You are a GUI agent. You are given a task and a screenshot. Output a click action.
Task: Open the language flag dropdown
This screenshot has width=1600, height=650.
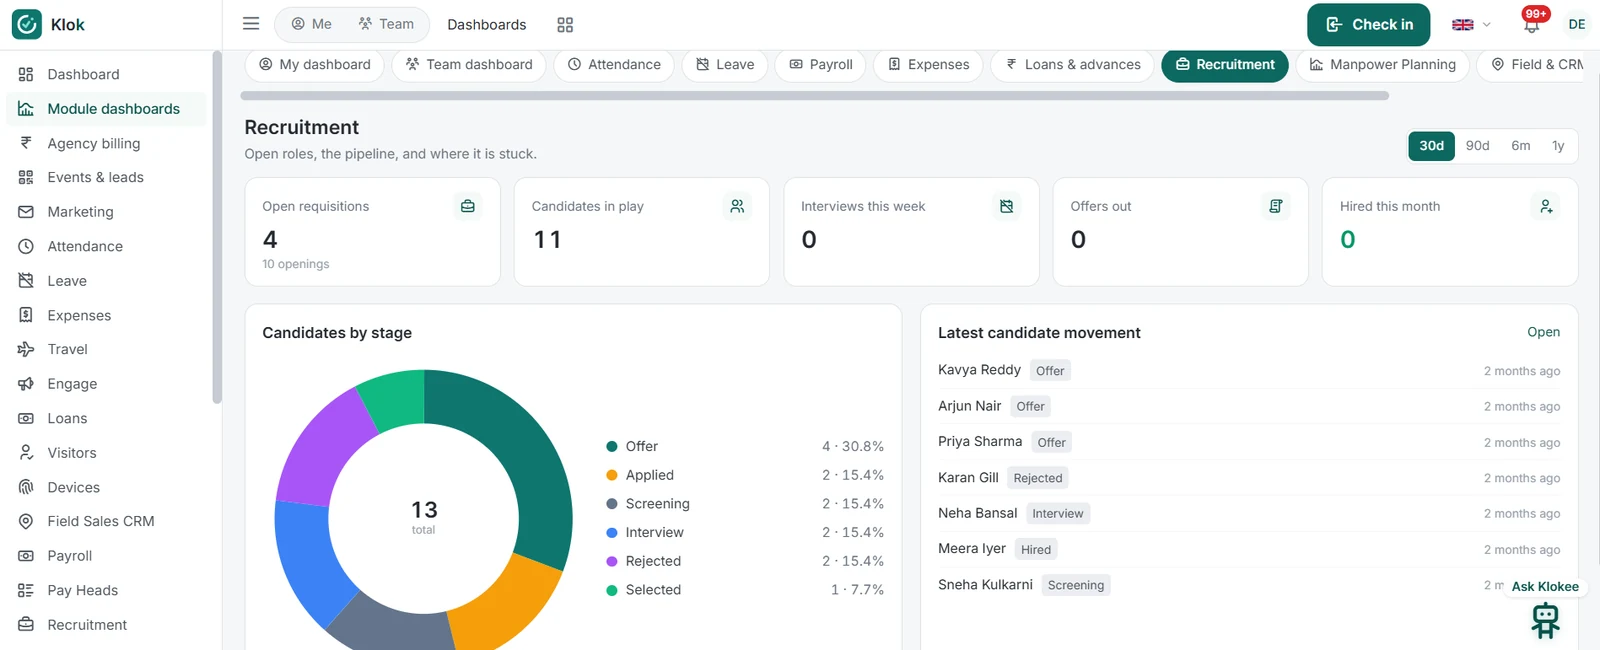click(1471, 24)
